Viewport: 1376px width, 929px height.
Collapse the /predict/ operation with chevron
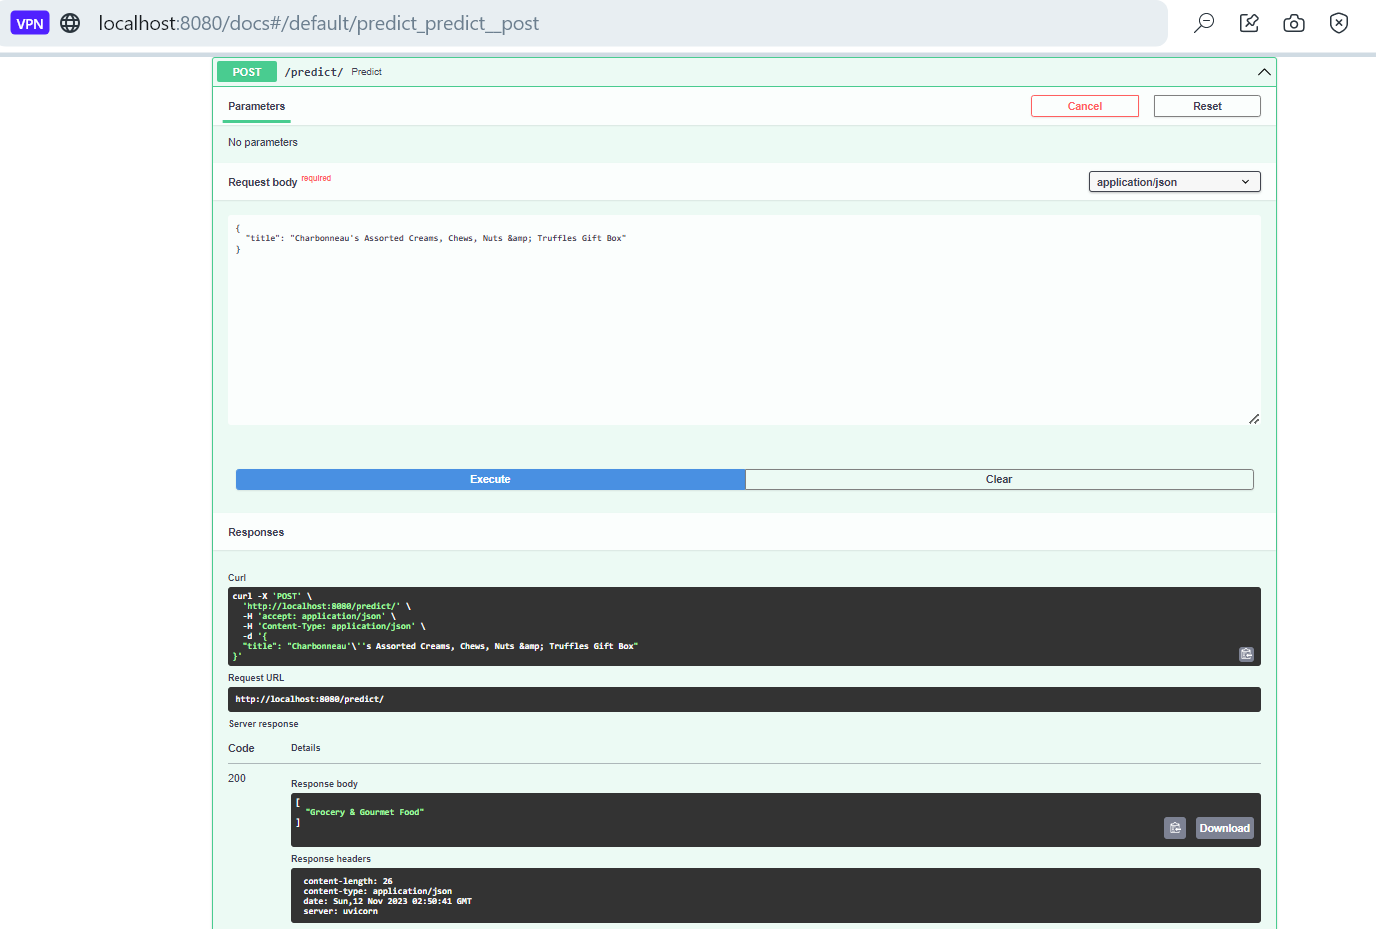(1264, 72)
